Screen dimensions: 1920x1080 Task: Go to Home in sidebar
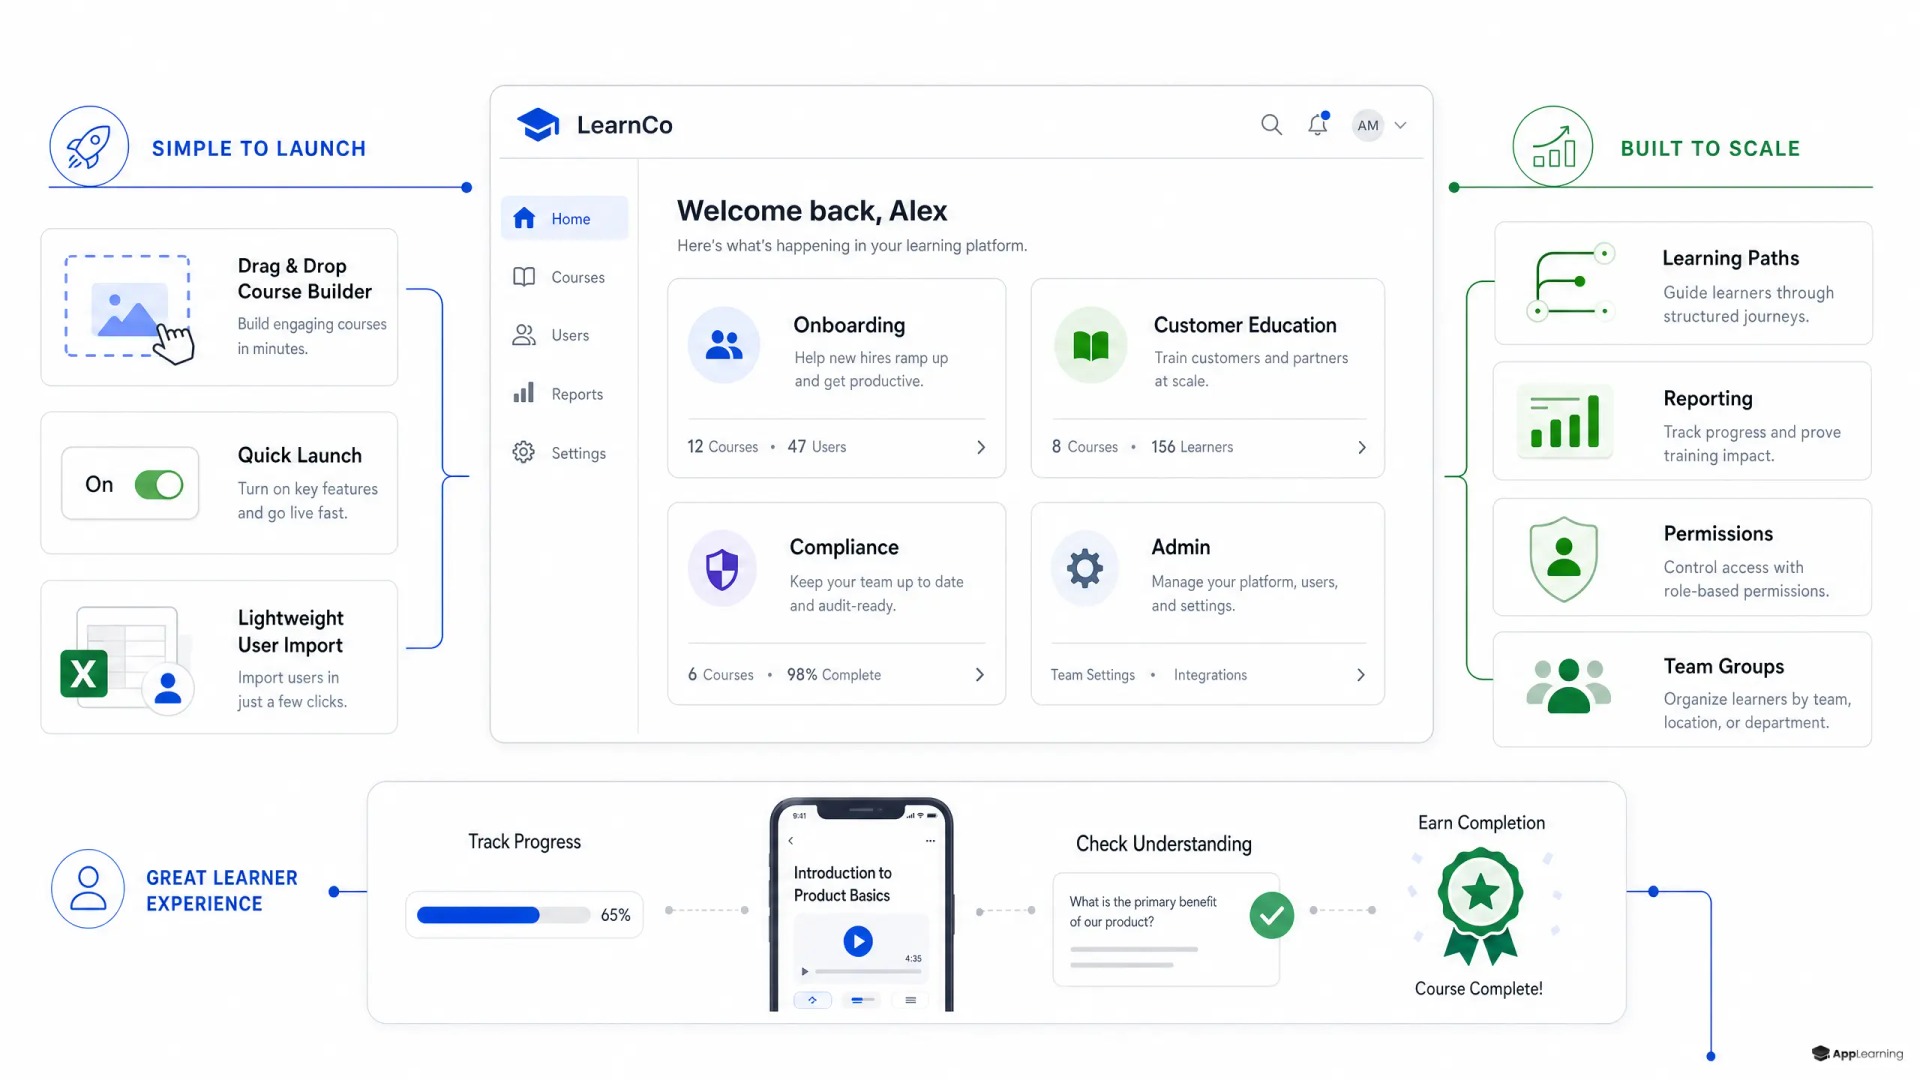(564, 218)
